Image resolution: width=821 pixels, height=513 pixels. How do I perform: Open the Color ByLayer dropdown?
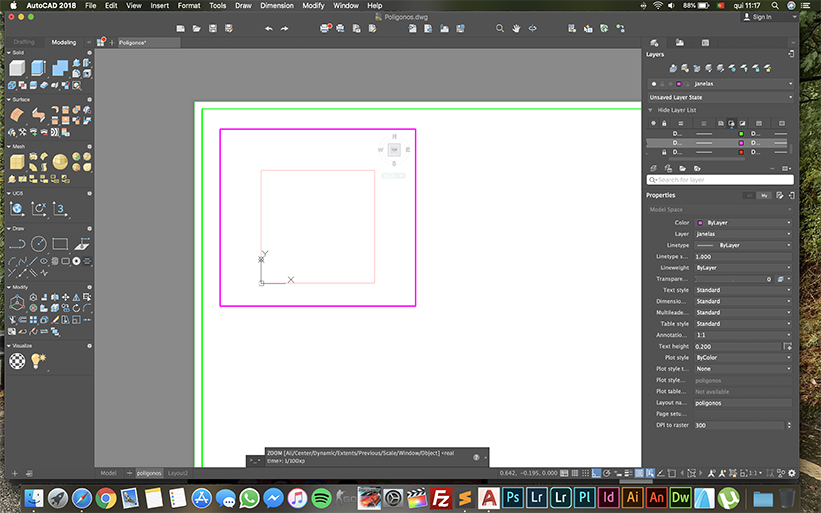(743, 223)
